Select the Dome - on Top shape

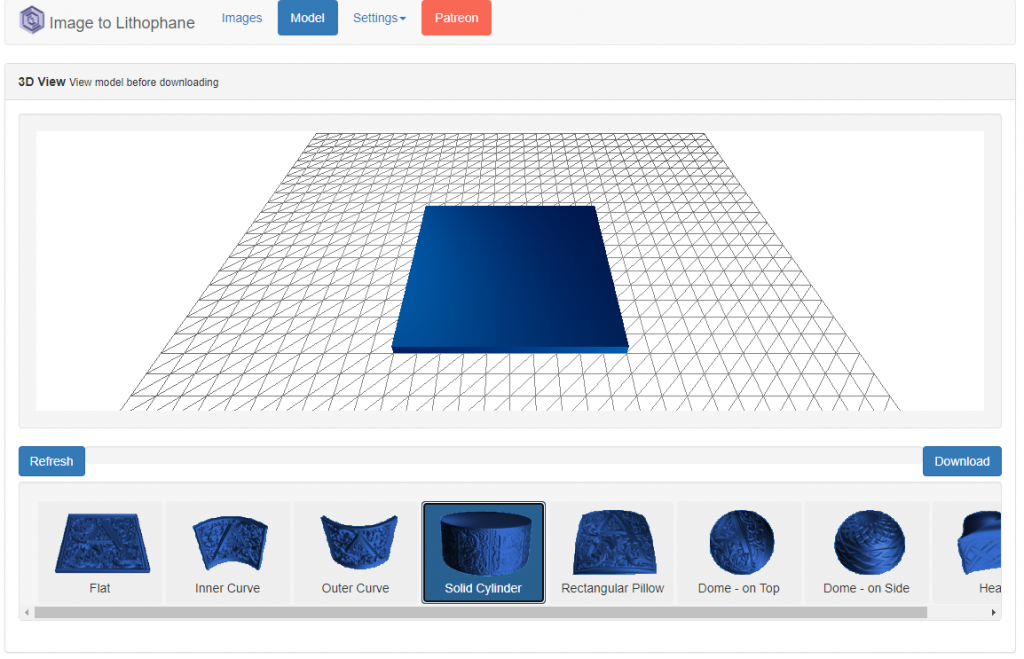pyautogui.click(x=739, y=551)
